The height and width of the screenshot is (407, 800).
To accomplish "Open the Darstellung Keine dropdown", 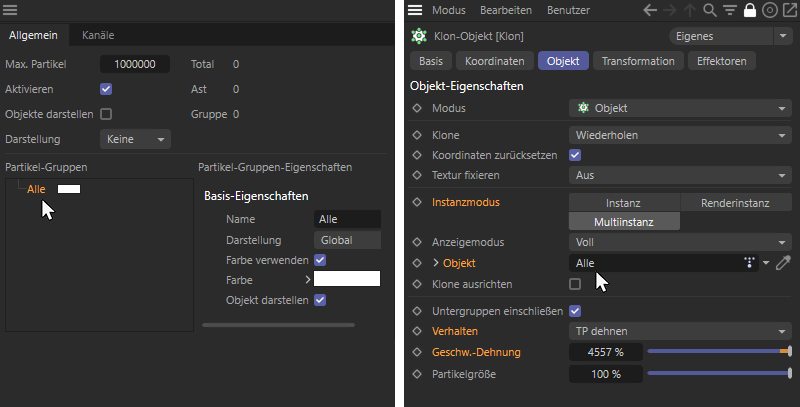I will pos(135,139).
